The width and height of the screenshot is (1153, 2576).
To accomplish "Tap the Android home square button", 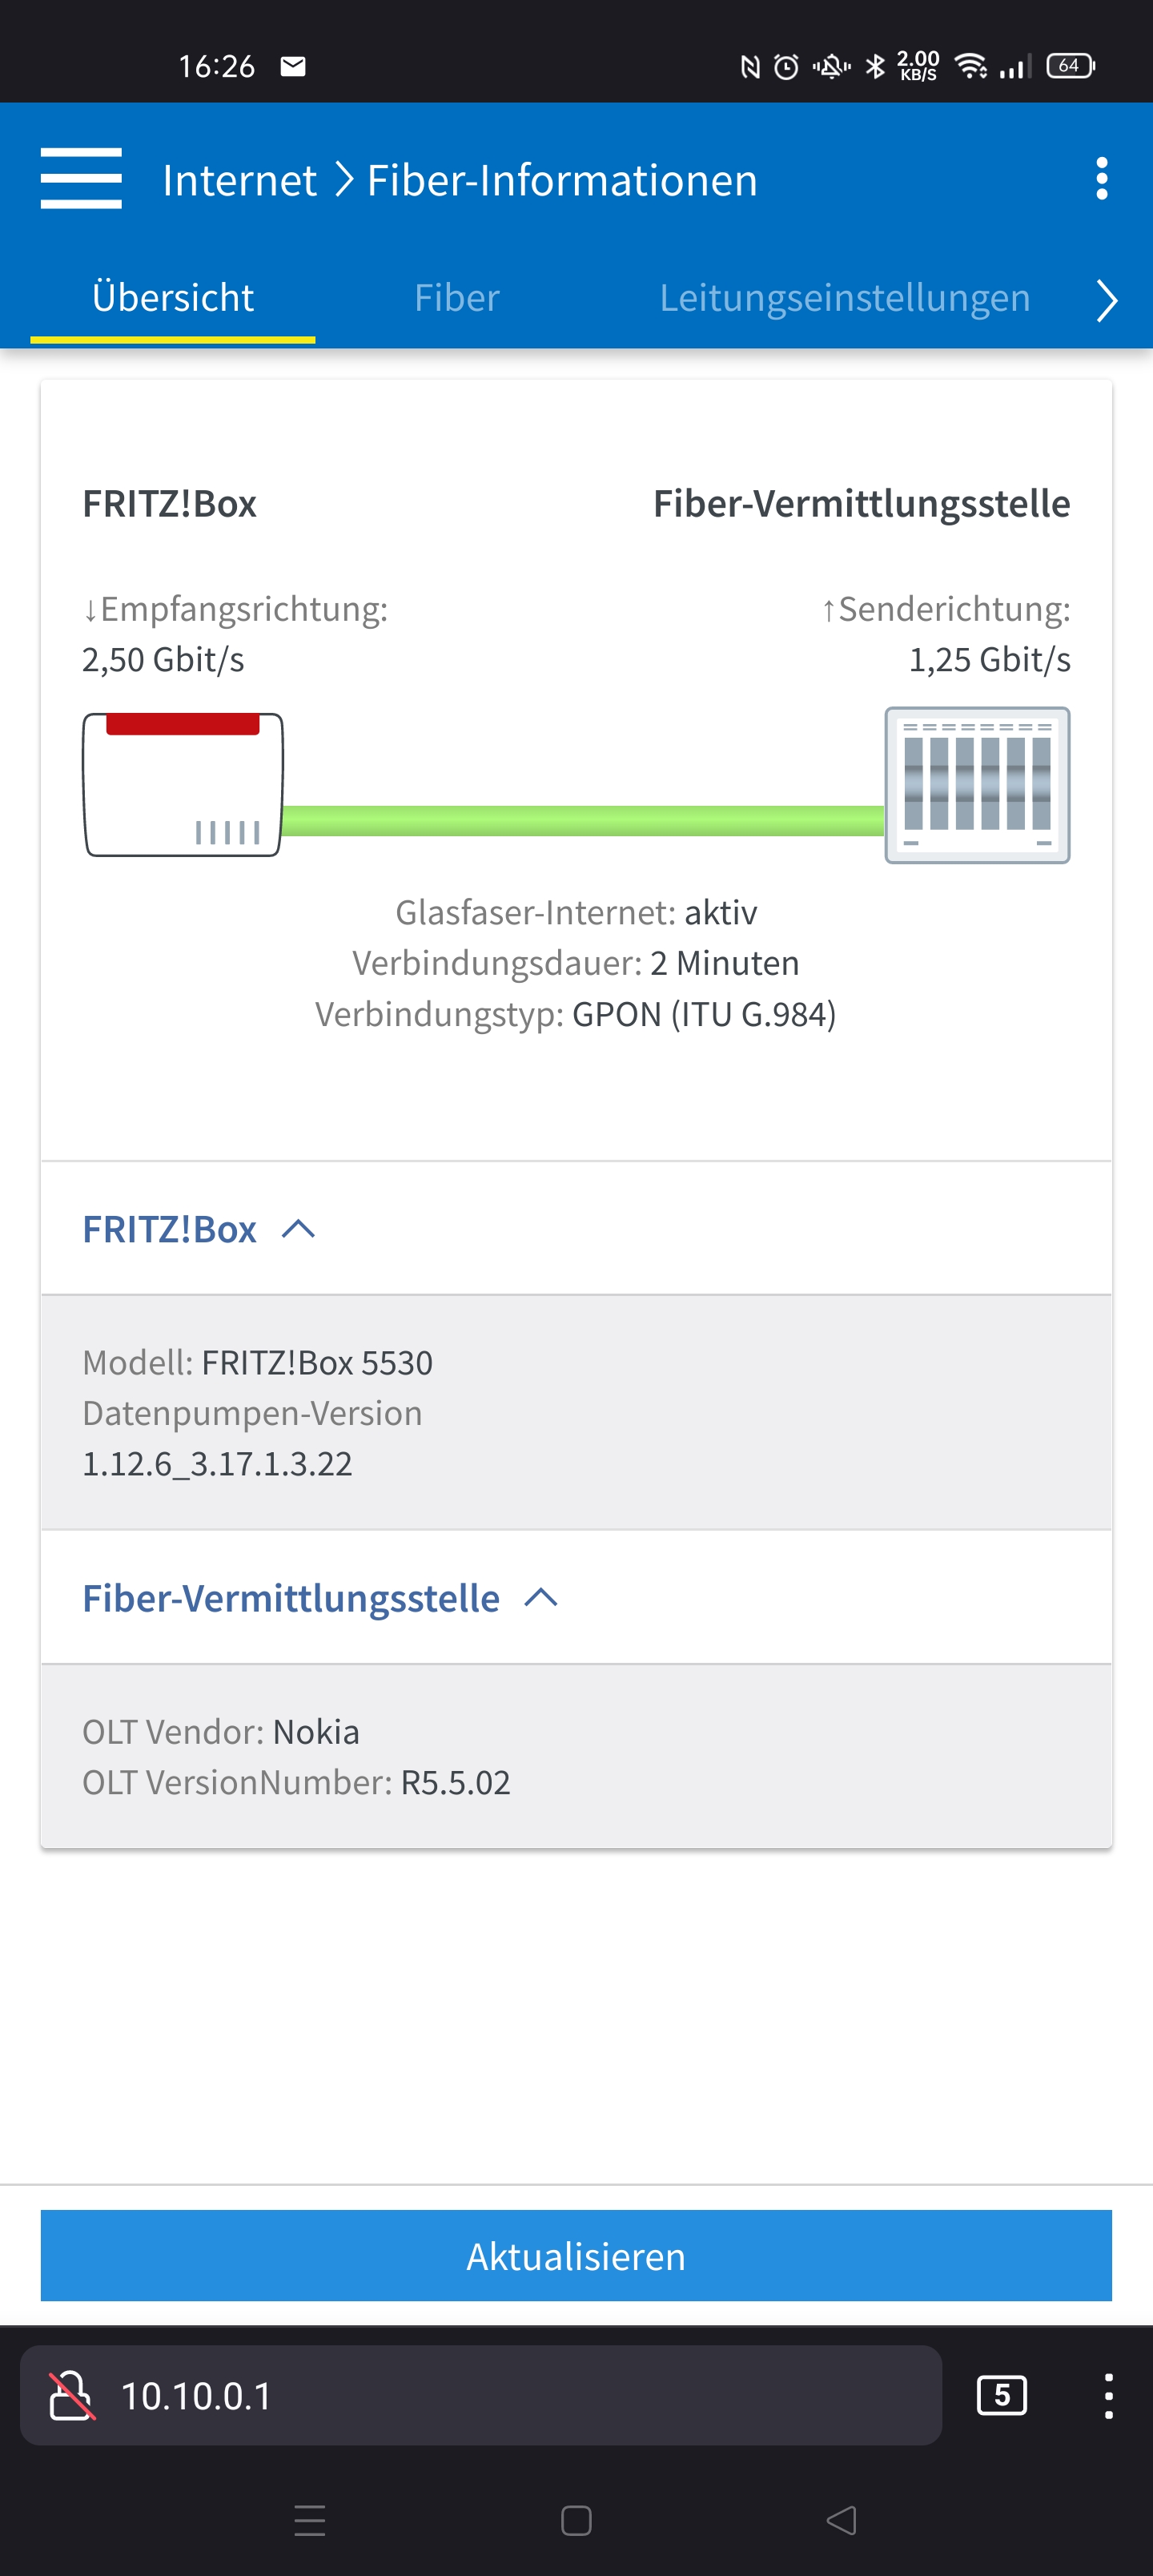I will [576, 2520].
